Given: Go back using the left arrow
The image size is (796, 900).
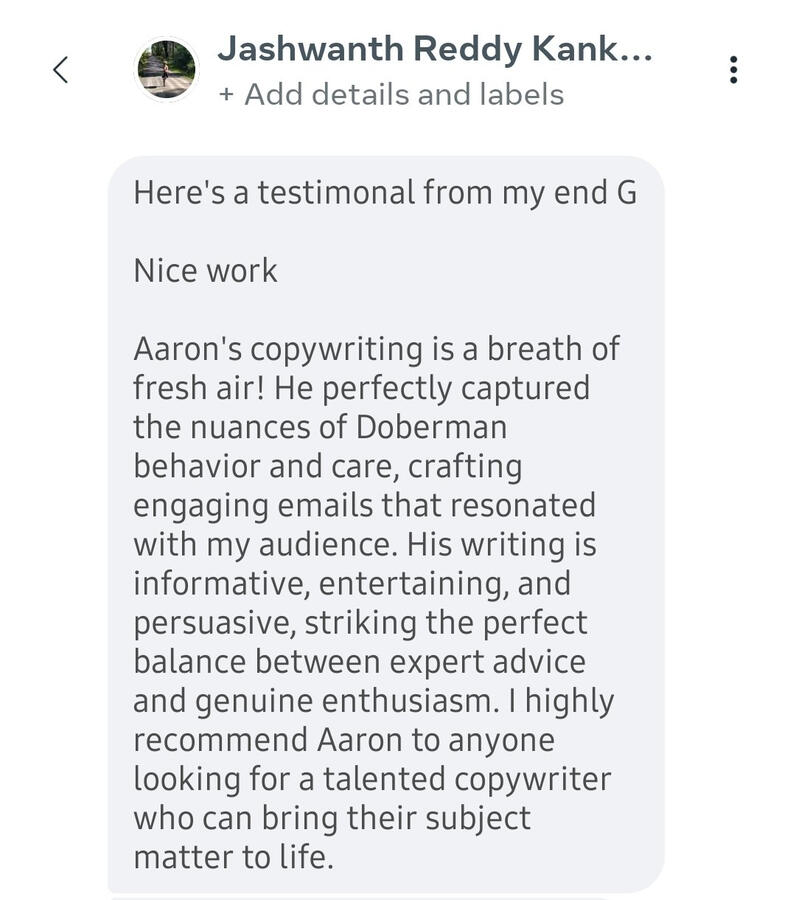Looking at the screenshot, I should coord(61,70).
